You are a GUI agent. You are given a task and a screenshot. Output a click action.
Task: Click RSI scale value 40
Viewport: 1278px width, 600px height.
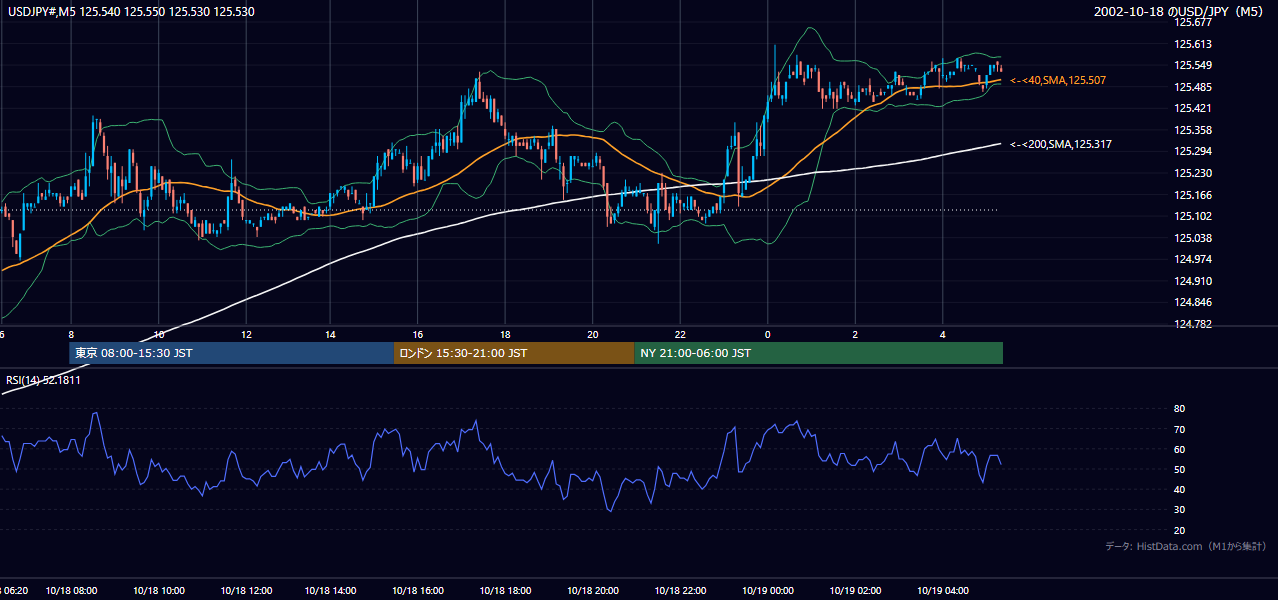1180,489
